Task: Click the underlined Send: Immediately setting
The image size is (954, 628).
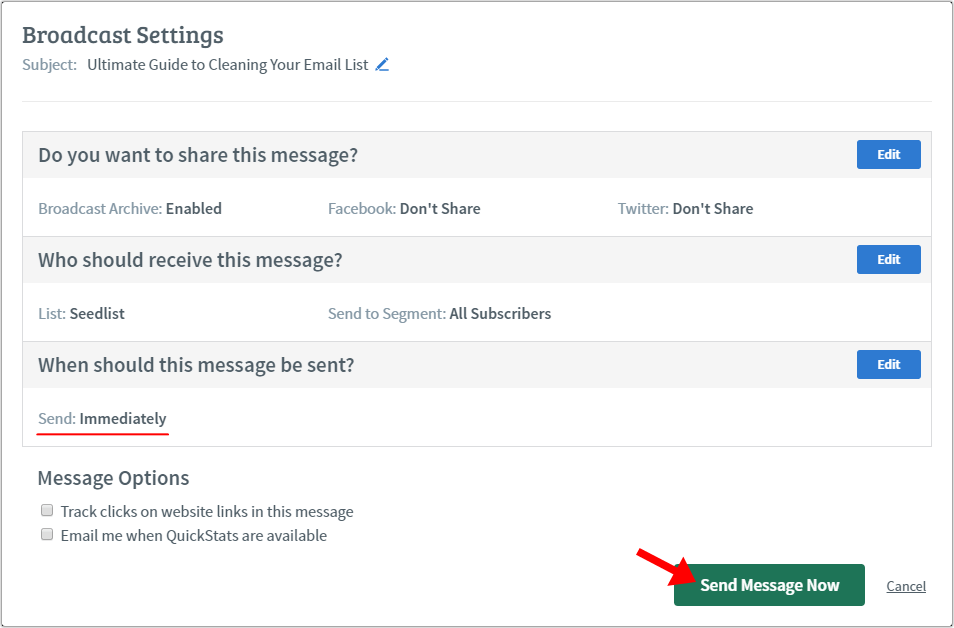Action: click(x=102, y=419)
